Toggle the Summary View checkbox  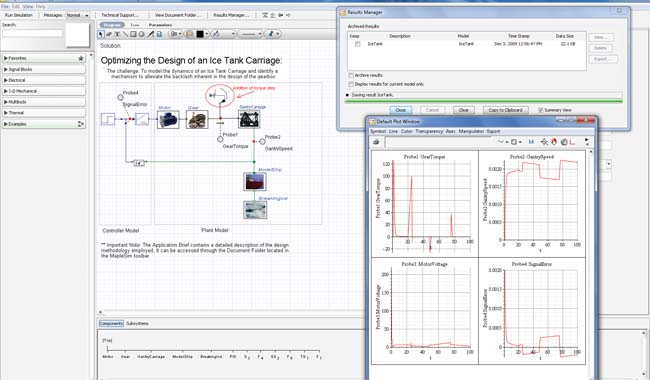(x=541, y=110)
